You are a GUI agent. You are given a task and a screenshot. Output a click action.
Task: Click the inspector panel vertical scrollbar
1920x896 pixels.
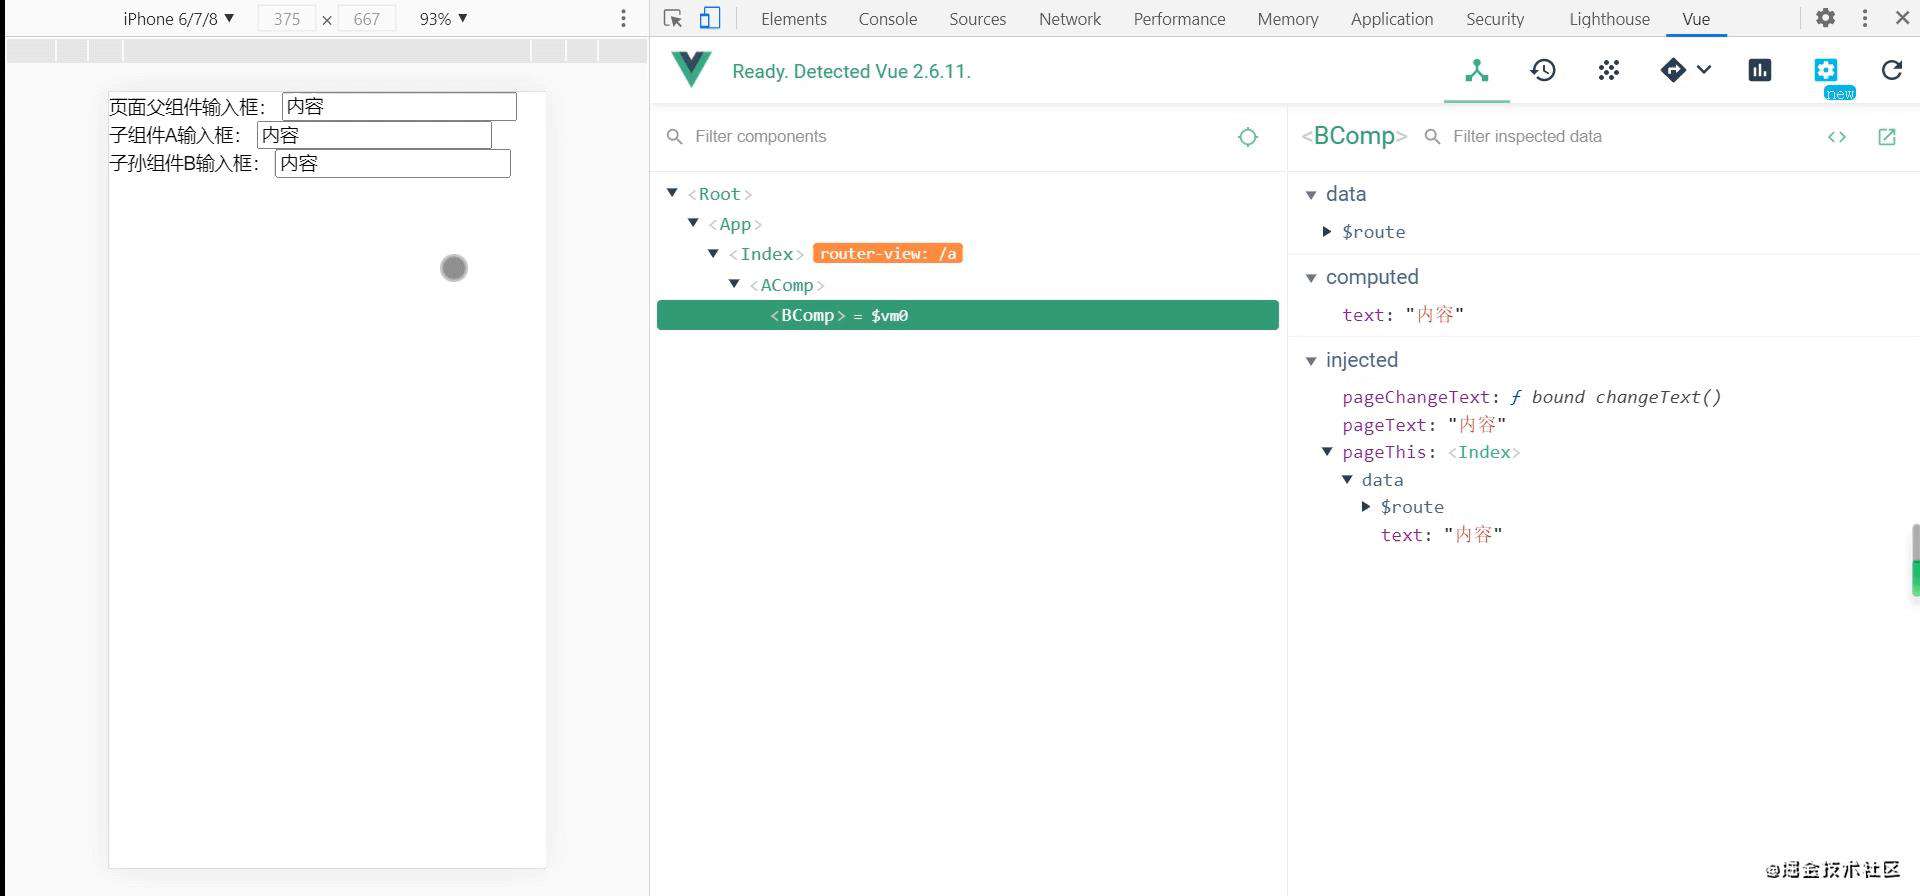1915,560
